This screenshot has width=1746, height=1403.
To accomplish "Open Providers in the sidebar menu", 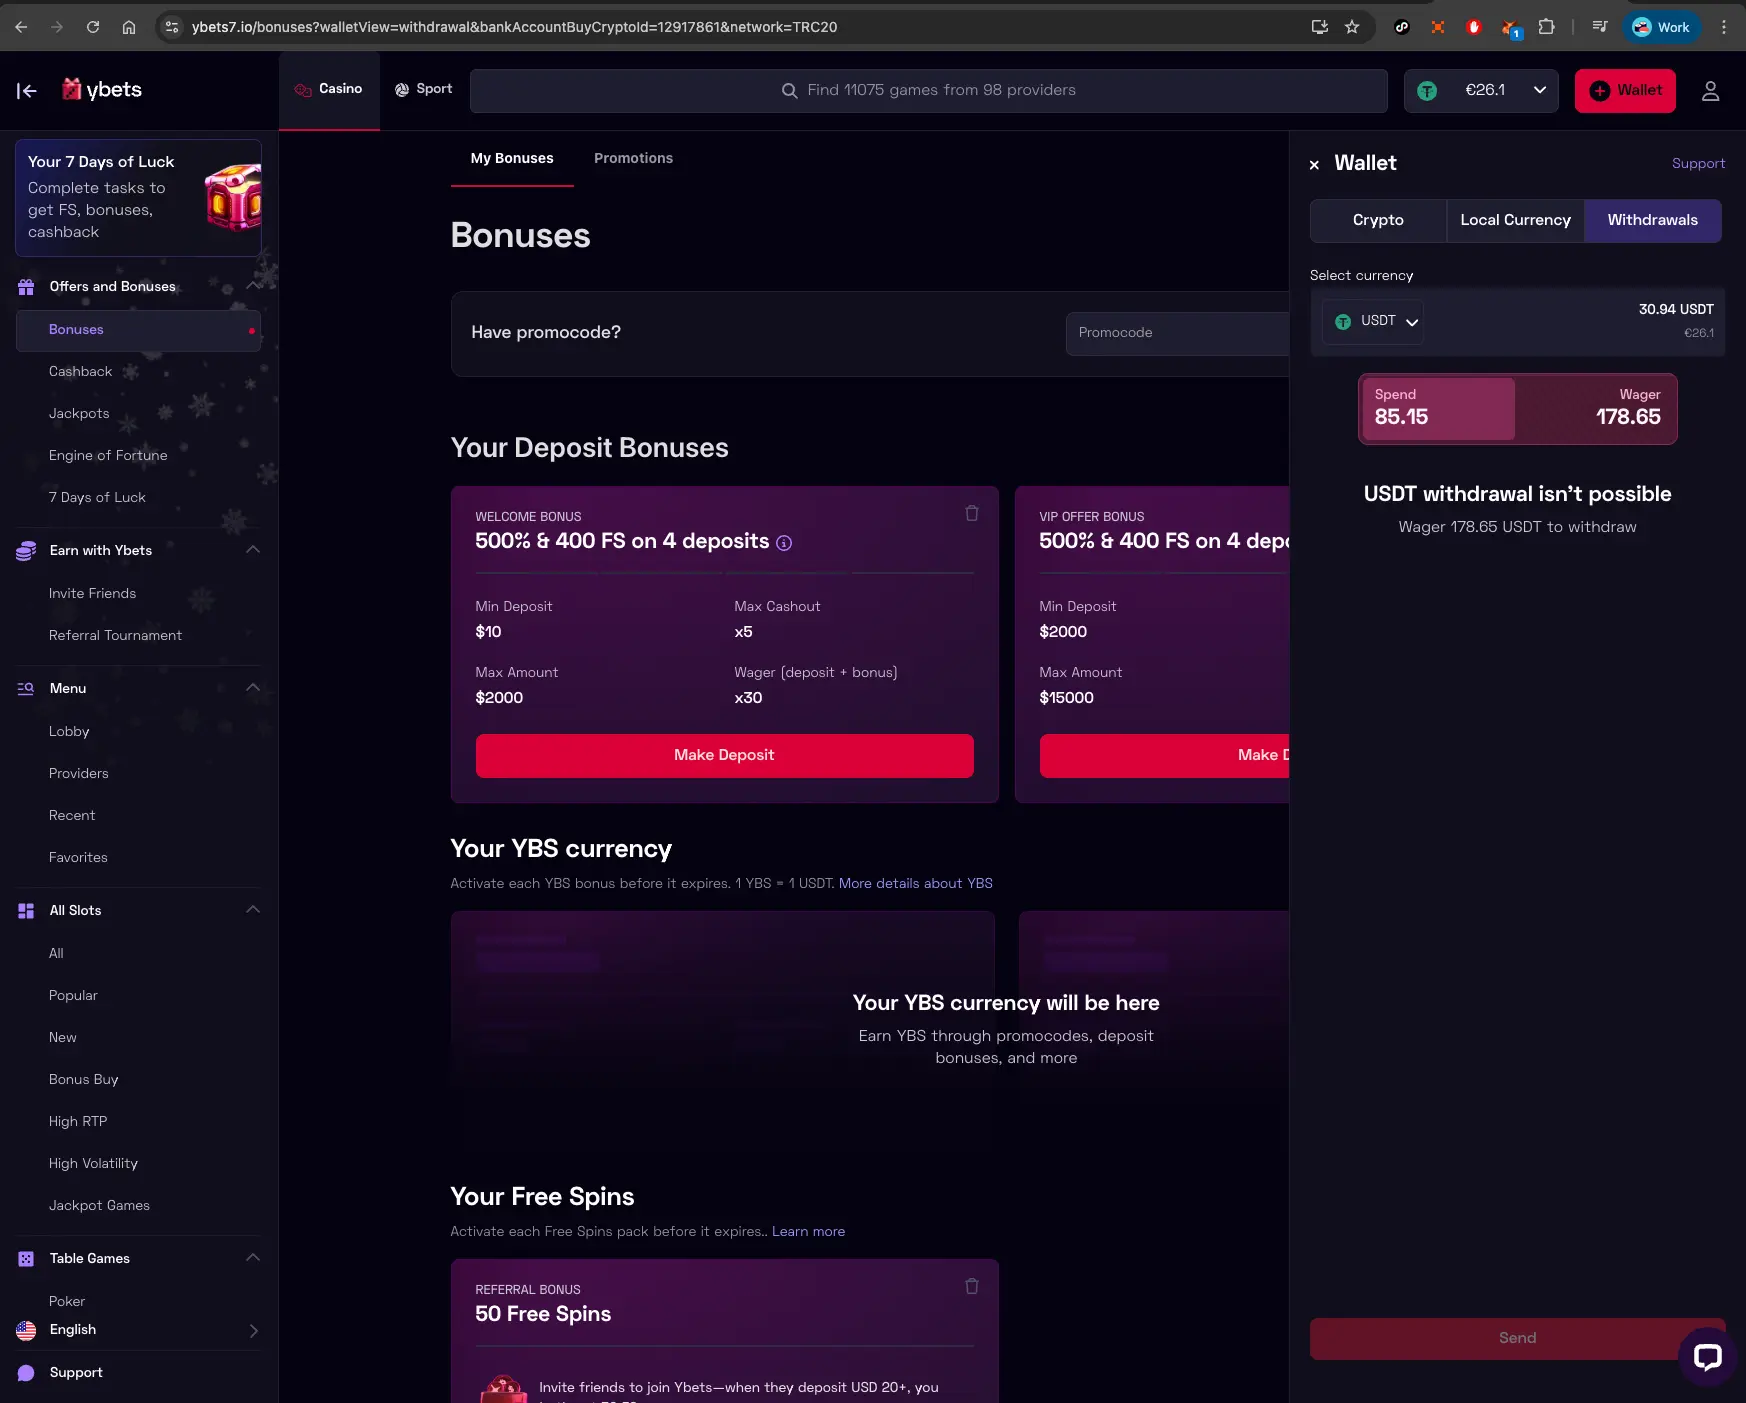I will (78, 774).
